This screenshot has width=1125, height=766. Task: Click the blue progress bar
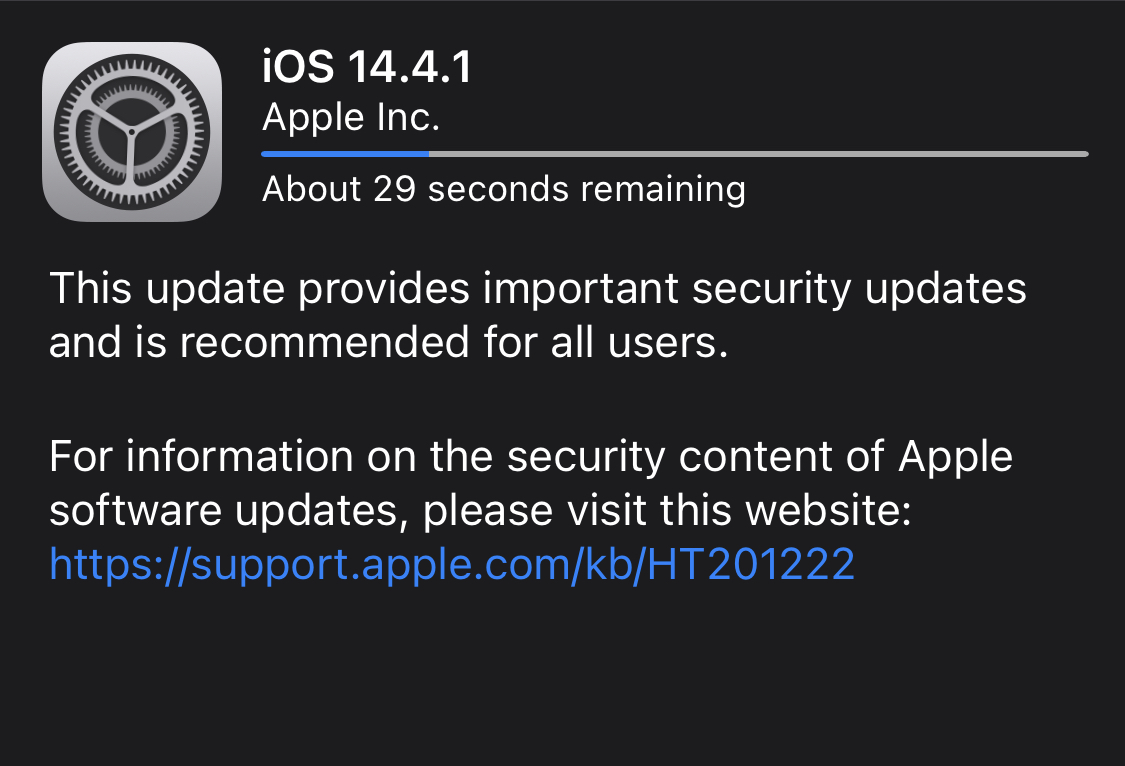pos(345,154)
